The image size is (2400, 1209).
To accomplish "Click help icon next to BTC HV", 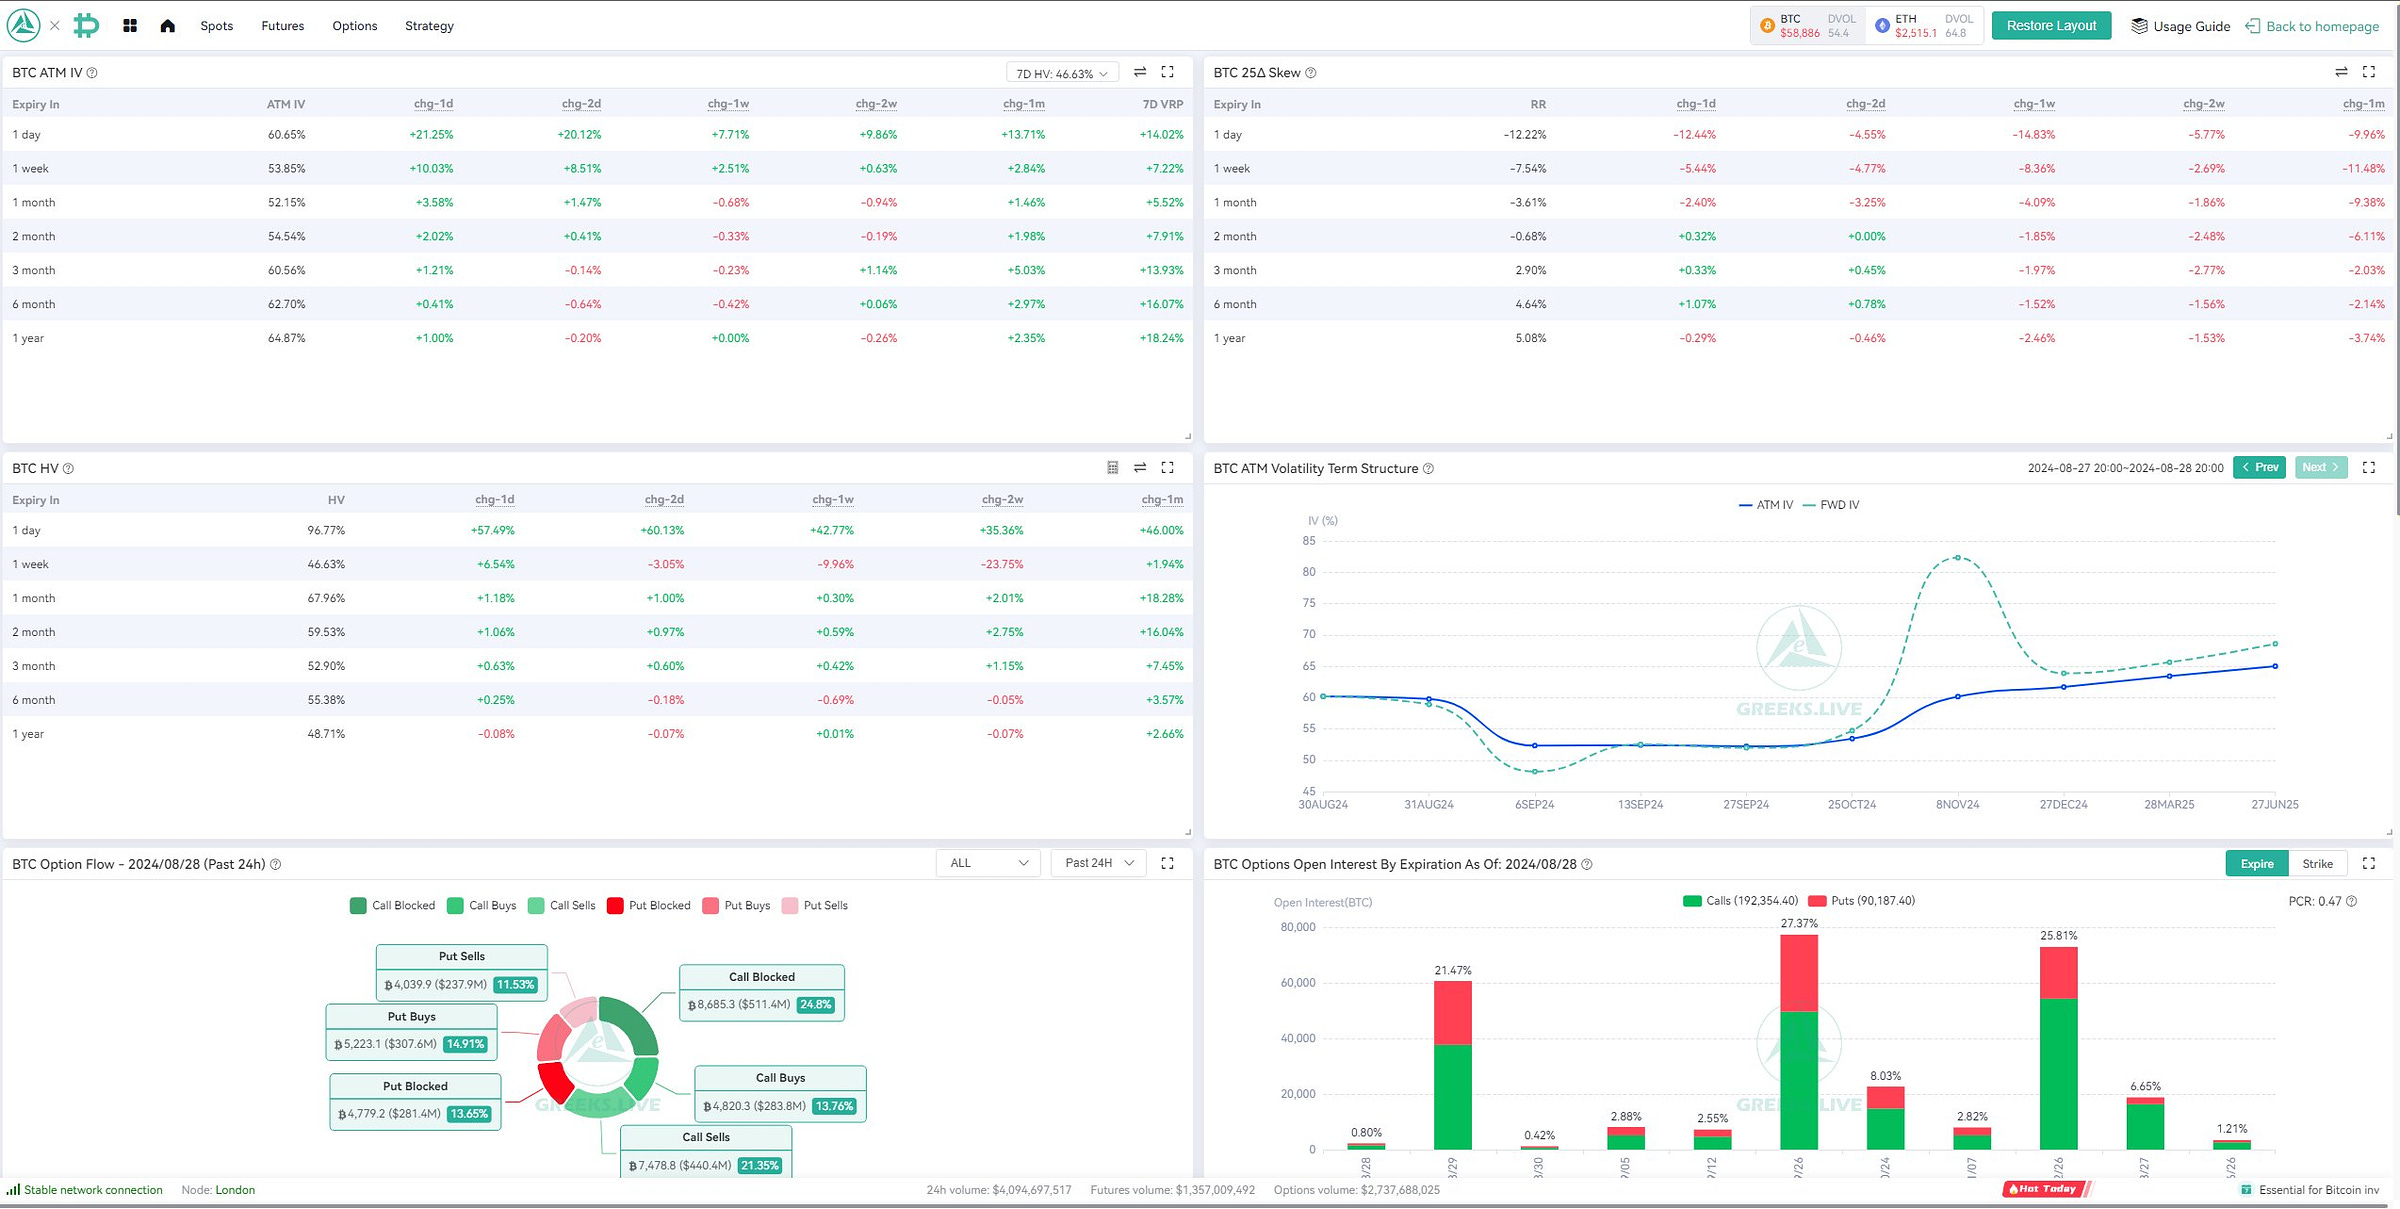I will [68, 469].
